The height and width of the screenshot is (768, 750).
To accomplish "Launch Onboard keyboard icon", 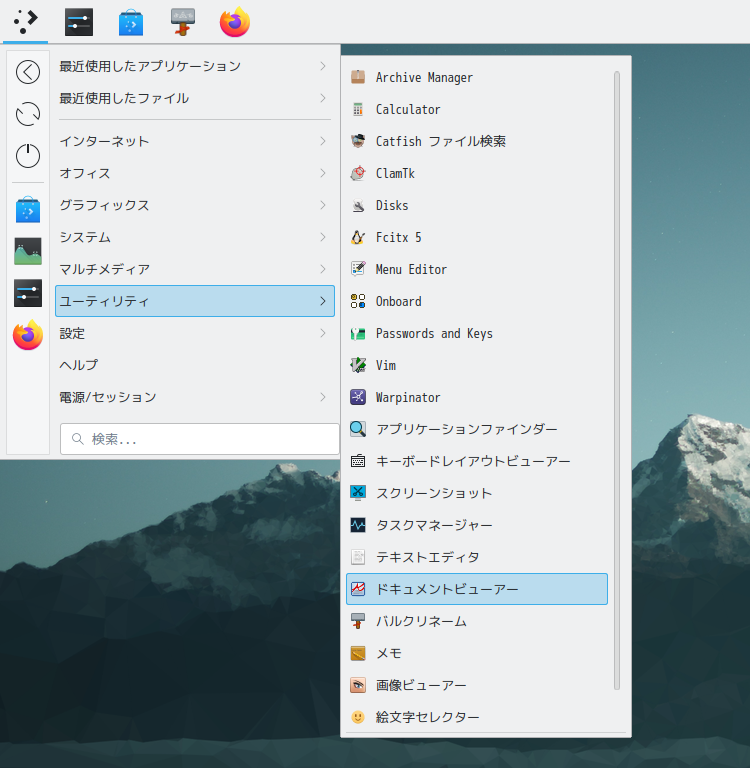I will (358, 301).
